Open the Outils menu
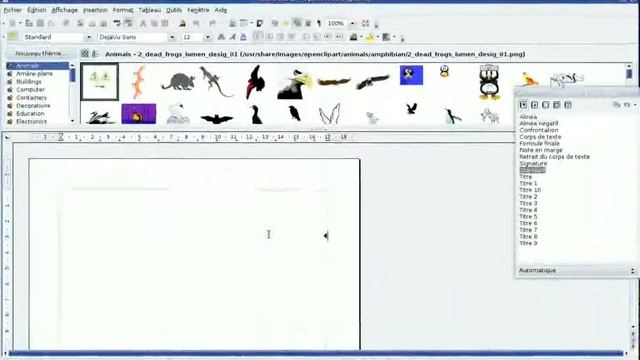Screen dimensions: 640x360 coord(174,10)
